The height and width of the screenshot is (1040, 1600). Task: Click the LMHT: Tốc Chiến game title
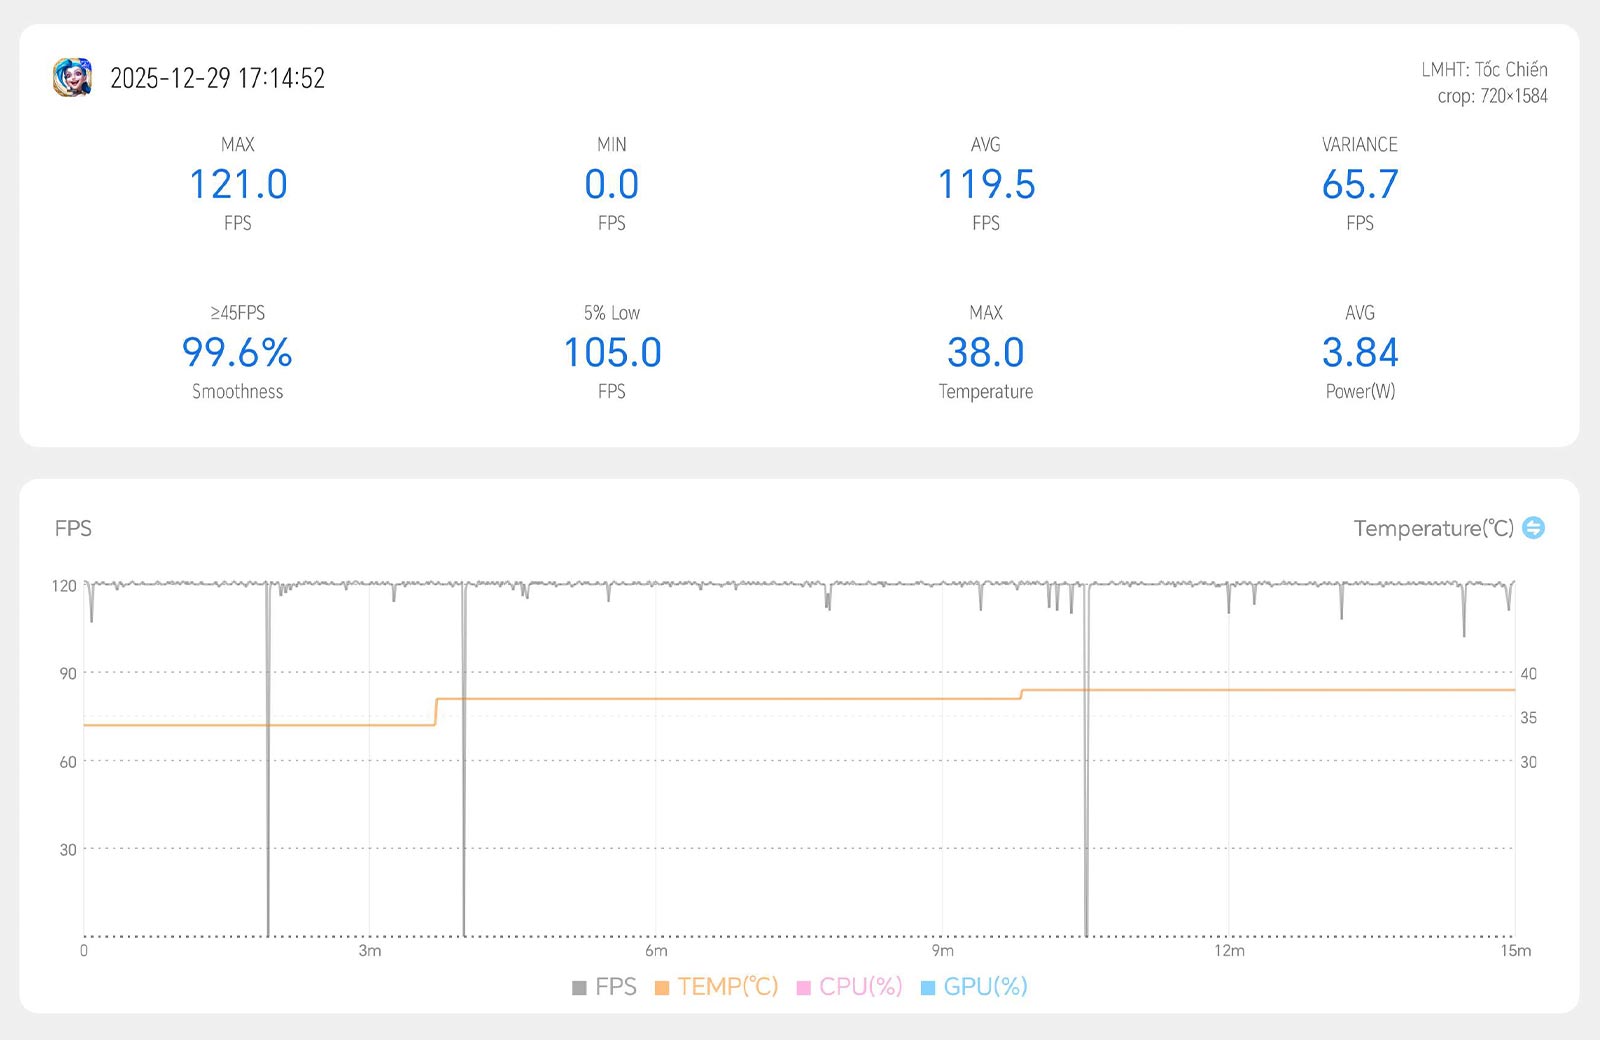1484,69
